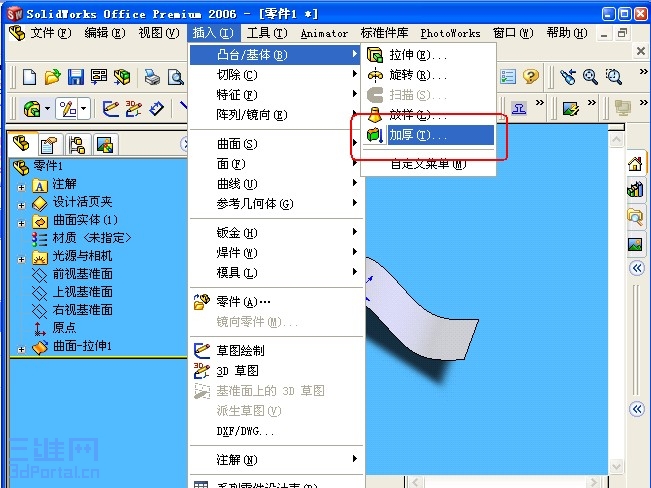Click the Zoom to Fit magnifier icon

click(590, 77)
